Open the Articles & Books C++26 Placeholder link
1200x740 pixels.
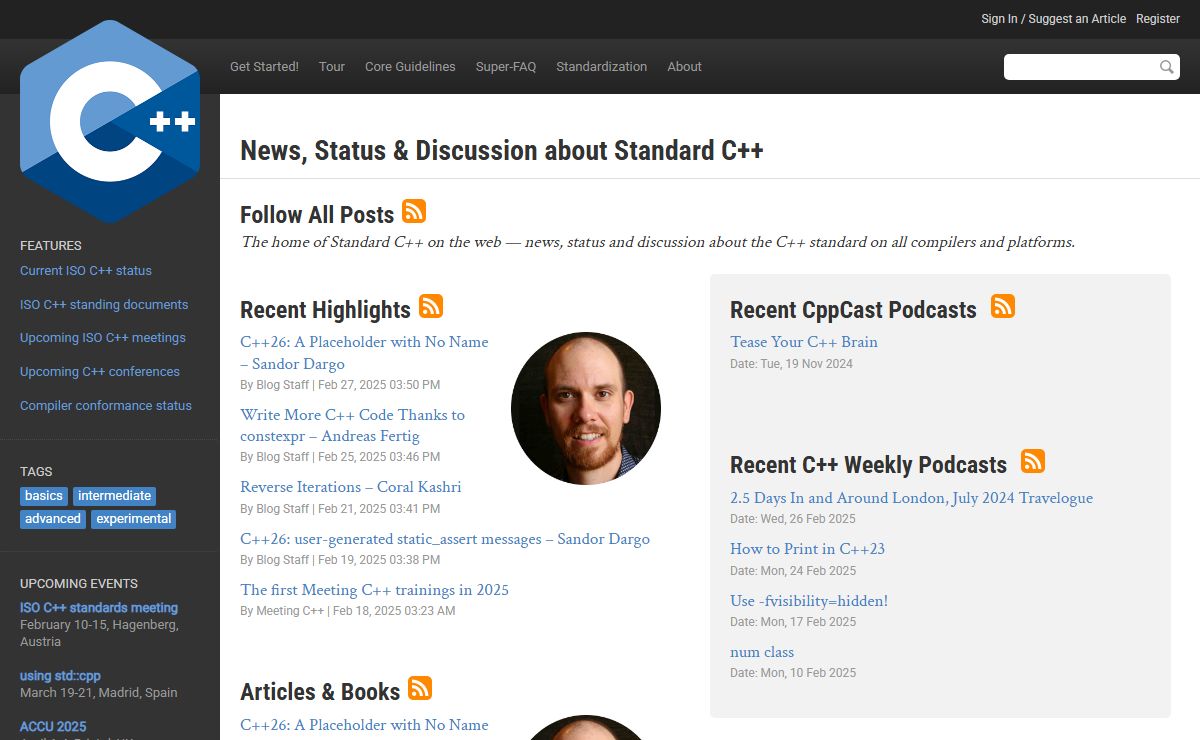pyautogui.click(x=364, y=725)
